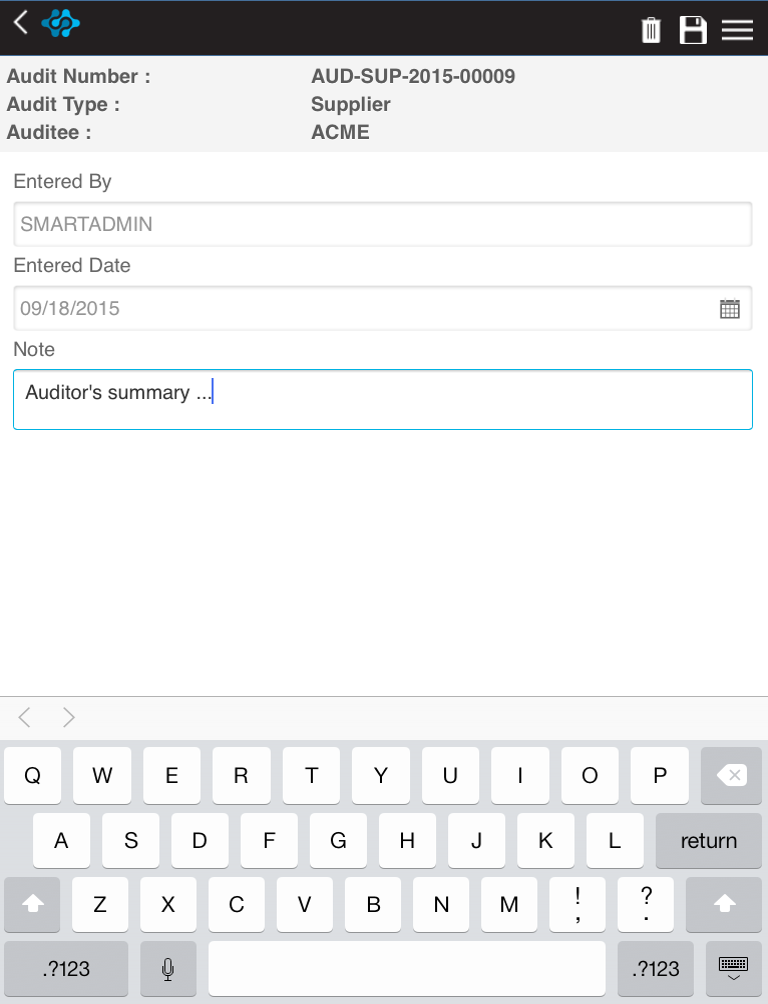Tap the exclamation/comma key
Image resolution: width=768 pixels, height=1004 pixels.
(578, 904)
